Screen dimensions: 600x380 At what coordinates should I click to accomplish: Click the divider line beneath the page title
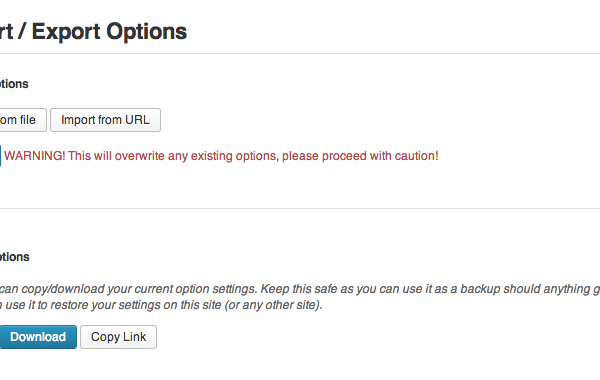(x=300, y=54)
